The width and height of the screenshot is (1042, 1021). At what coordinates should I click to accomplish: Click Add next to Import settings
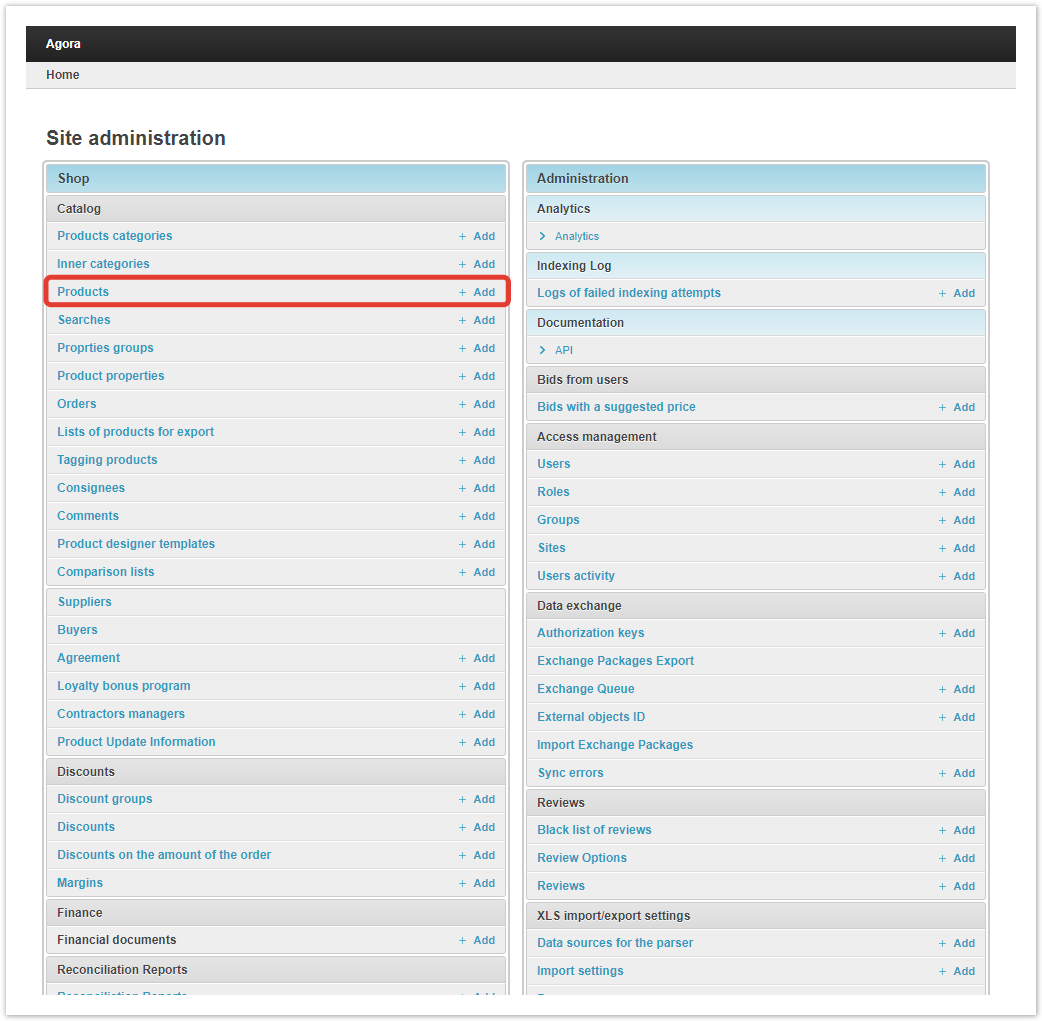tap(957, 971)
